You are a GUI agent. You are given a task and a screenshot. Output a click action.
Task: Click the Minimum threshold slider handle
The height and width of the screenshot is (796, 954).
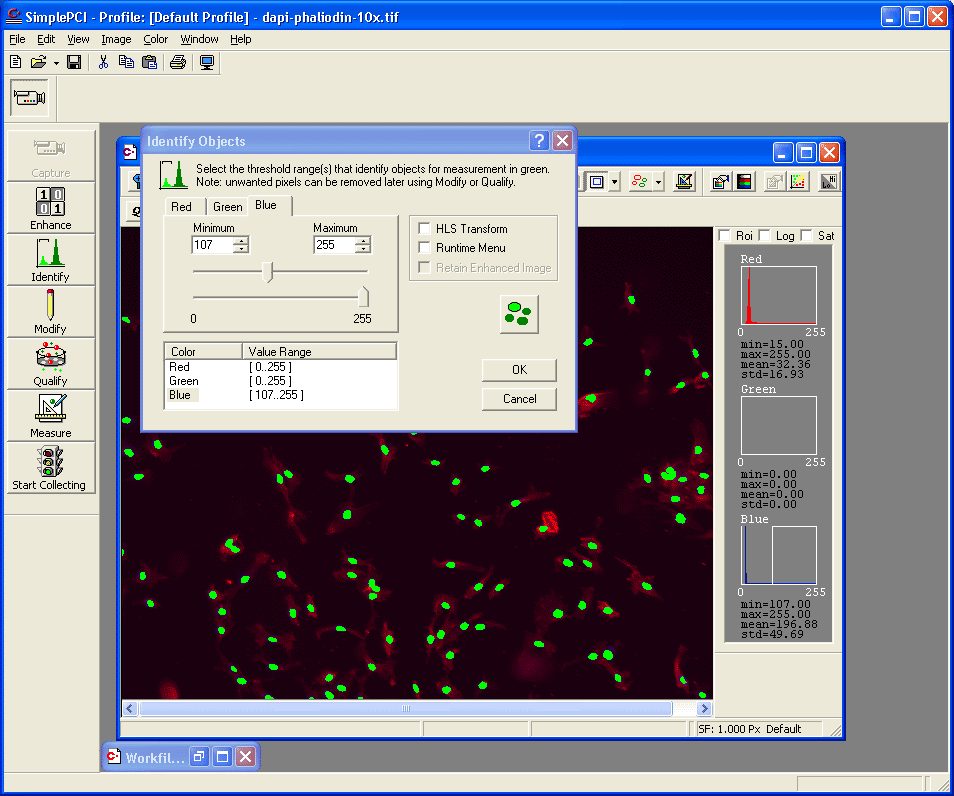[x=267, y=272]
